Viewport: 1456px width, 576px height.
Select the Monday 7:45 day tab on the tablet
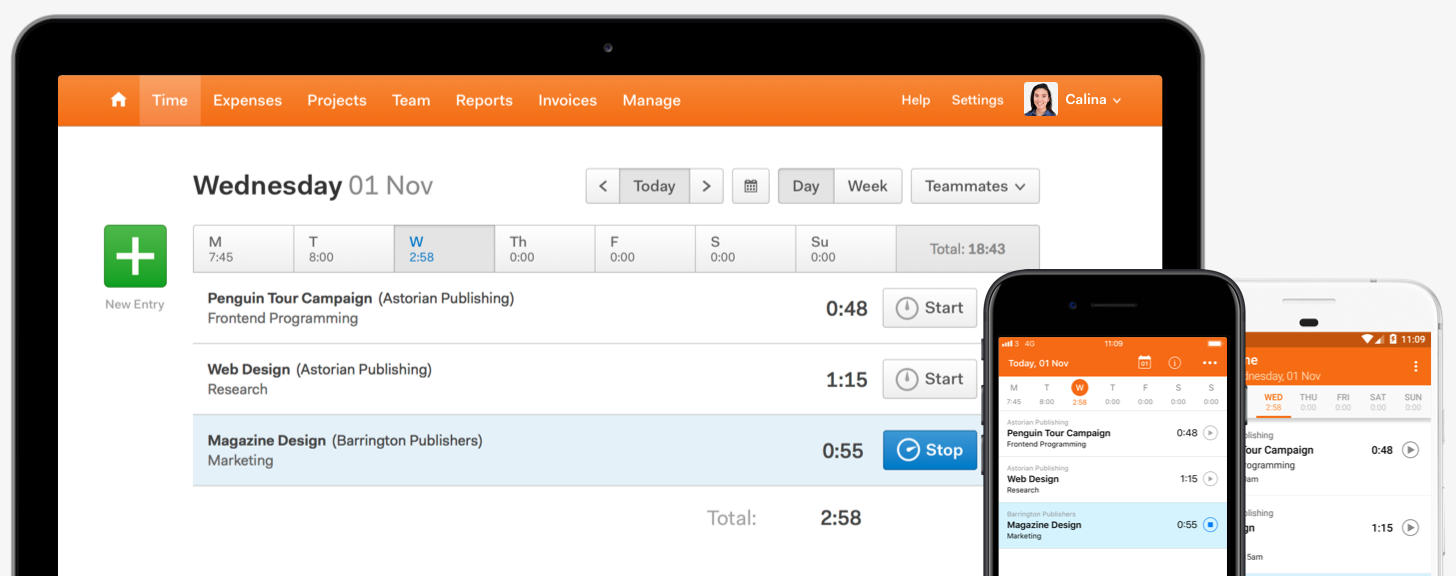pyautogui.click(x=244, y=249)
